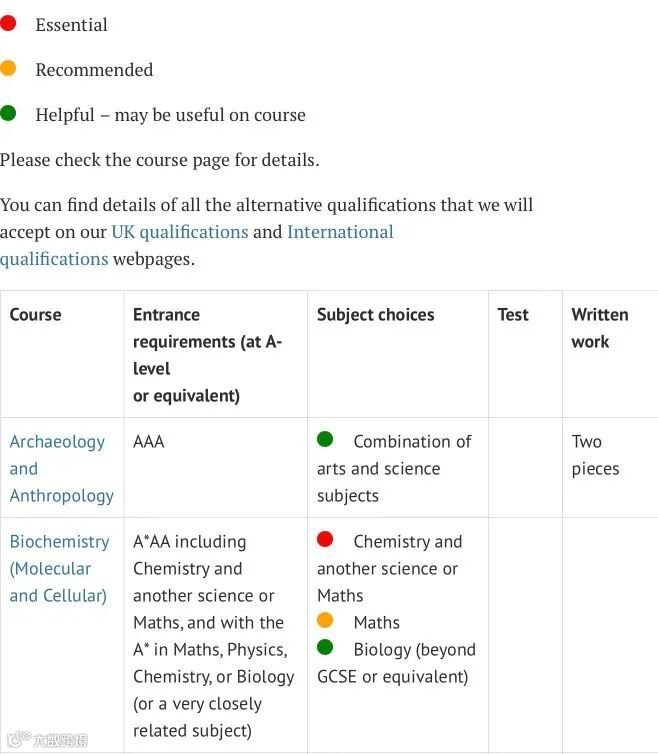
Task: Click the 'Please check the course page' text
Action: click(x=160, y=160)
